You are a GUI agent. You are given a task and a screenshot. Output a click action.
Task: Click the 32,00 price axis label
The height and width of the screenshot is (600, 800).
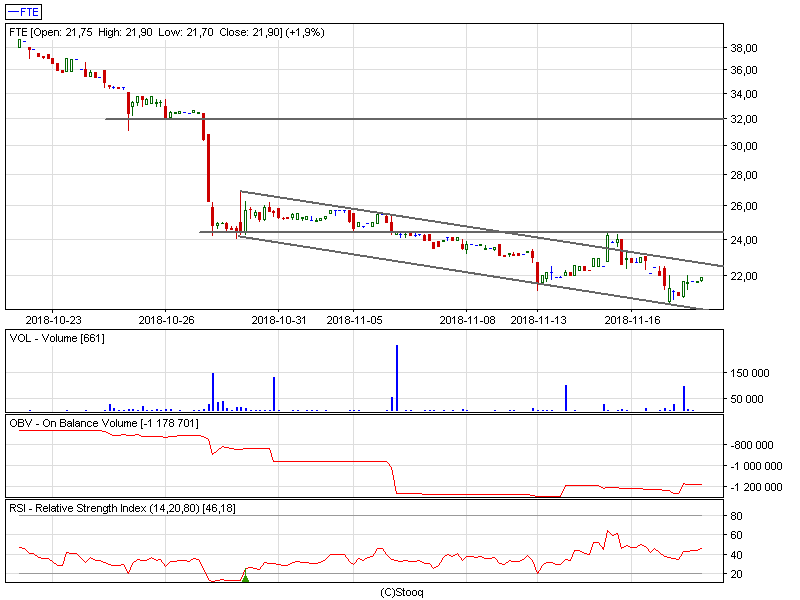pos(744,119)
